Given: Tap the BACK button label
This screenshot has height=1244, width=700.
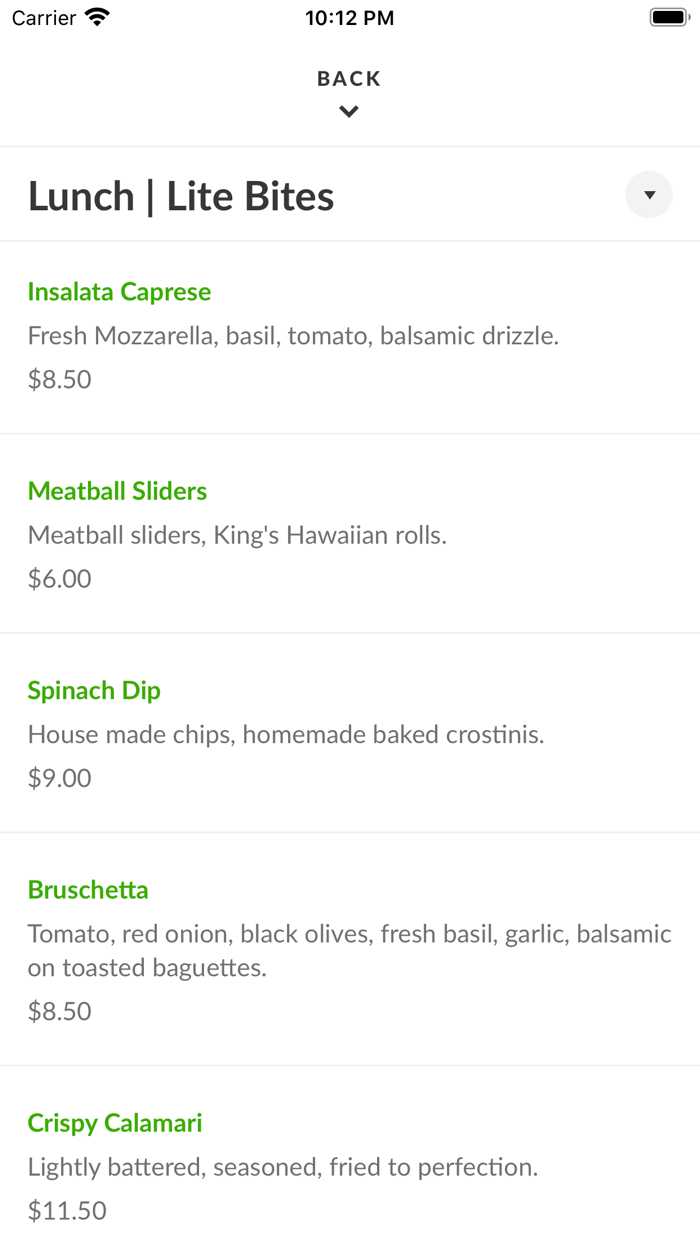Looking at the screenshot, I should pos(349,79).
